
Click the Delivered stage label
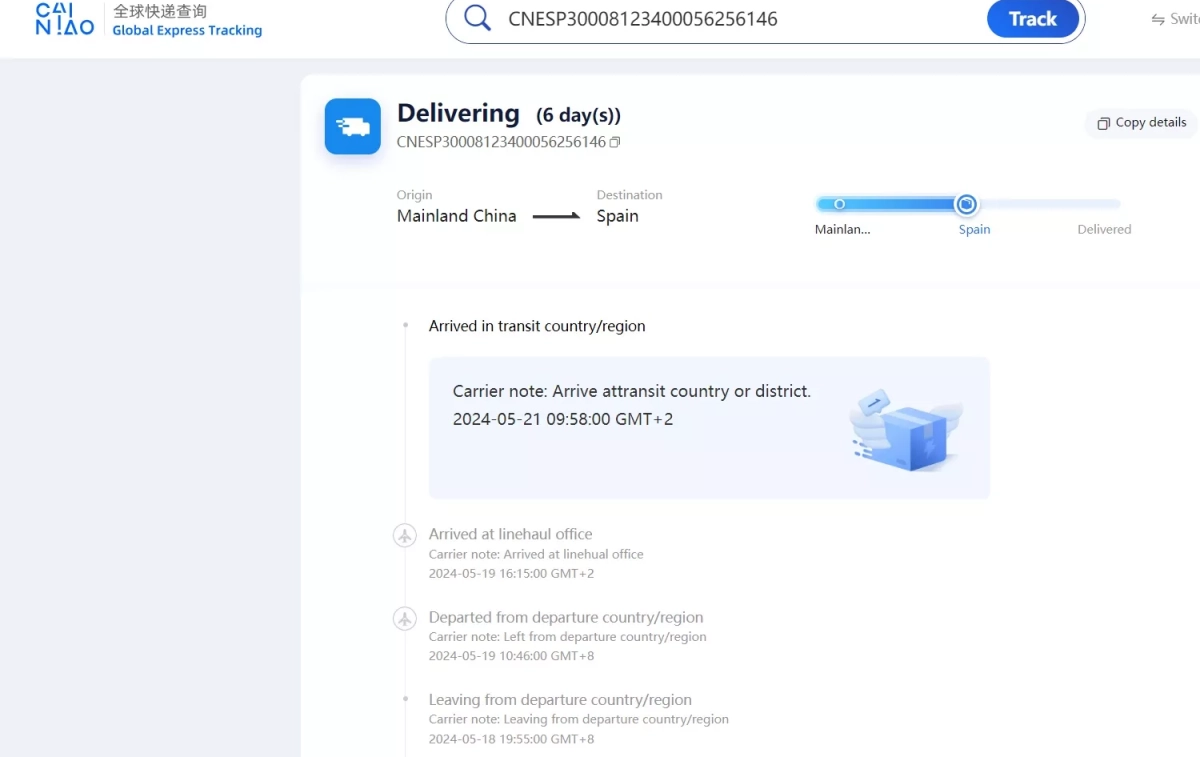pos(1104,229)
